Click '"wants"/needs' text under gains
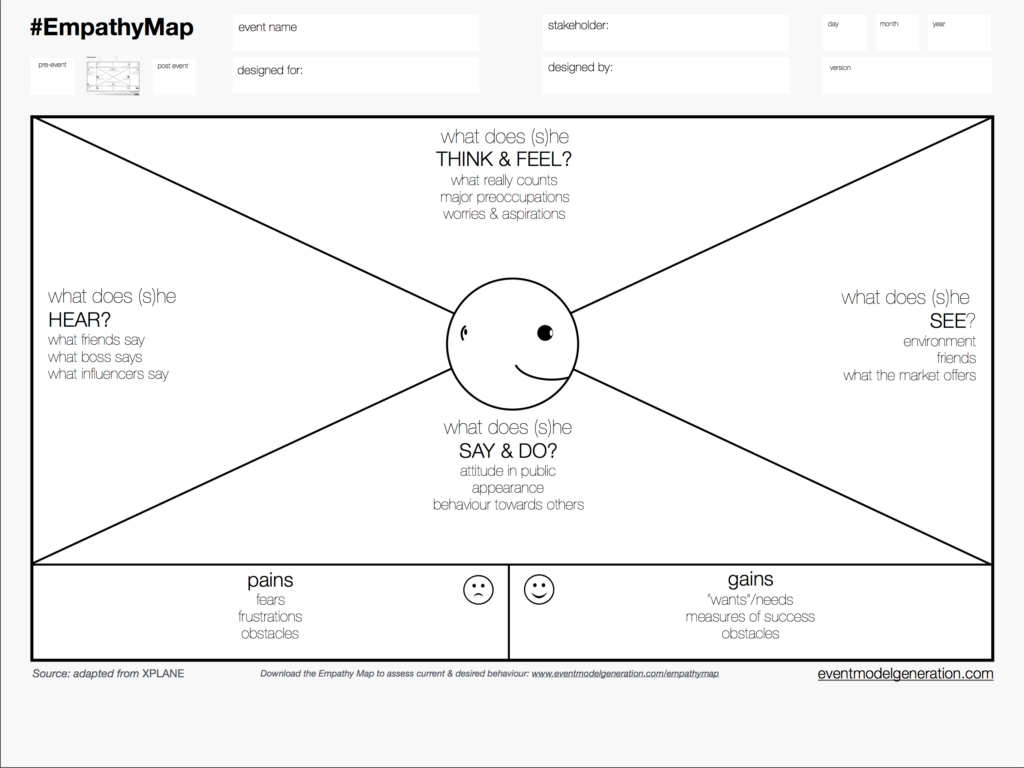Viewport: 1024px width, 768px height. [x=750, y=600]
